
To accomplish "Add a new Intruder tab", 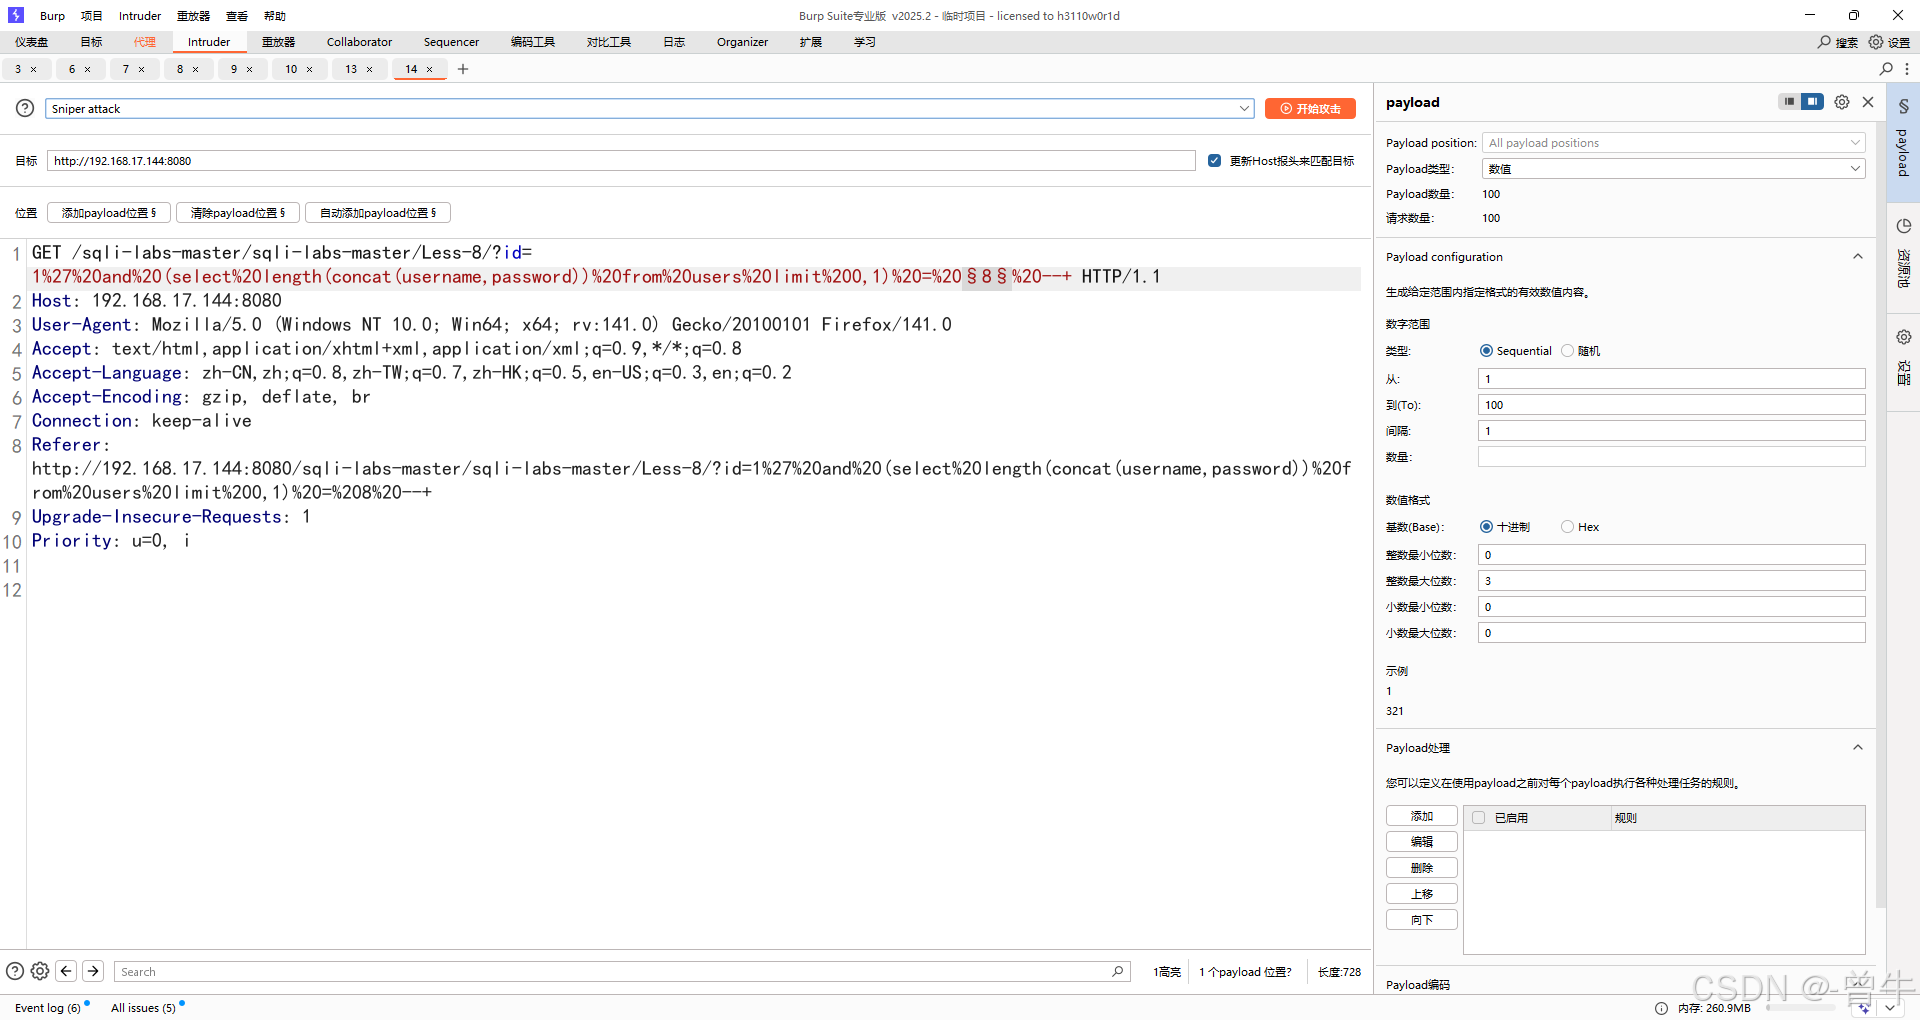I will click(463, 69).
